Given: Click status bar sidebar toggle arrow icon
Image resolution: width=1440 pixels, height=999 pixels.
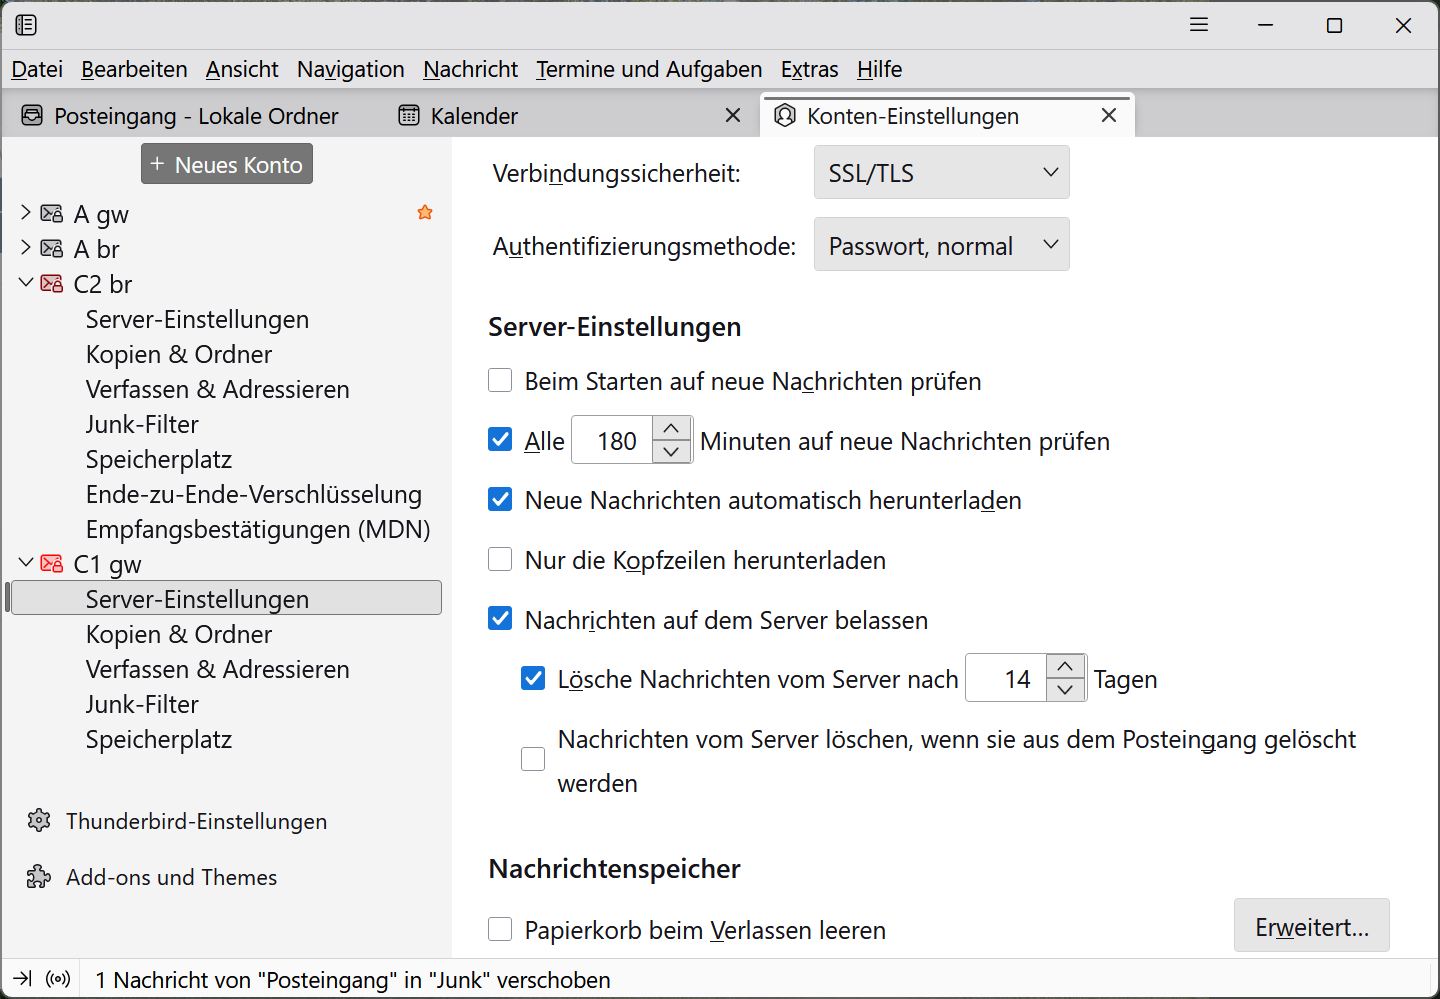Looking at the screenshot, I should (23, 979).
